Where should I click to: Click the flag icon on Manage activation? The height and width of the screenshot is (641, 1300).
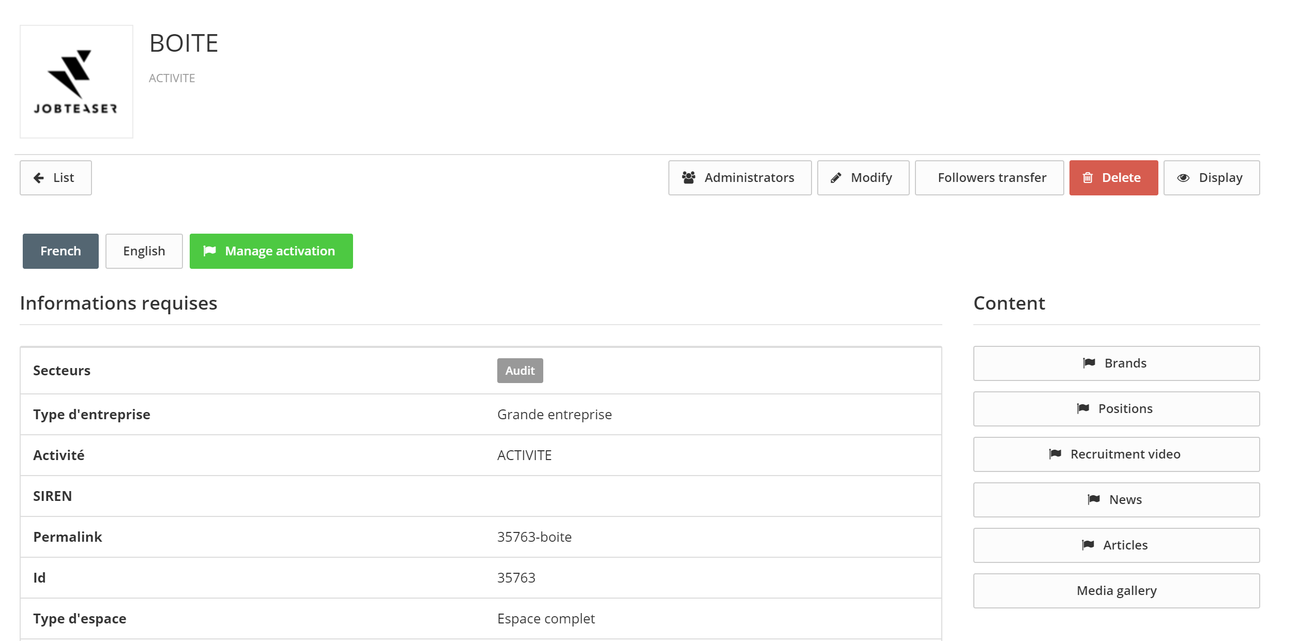[x=210, y=251]
